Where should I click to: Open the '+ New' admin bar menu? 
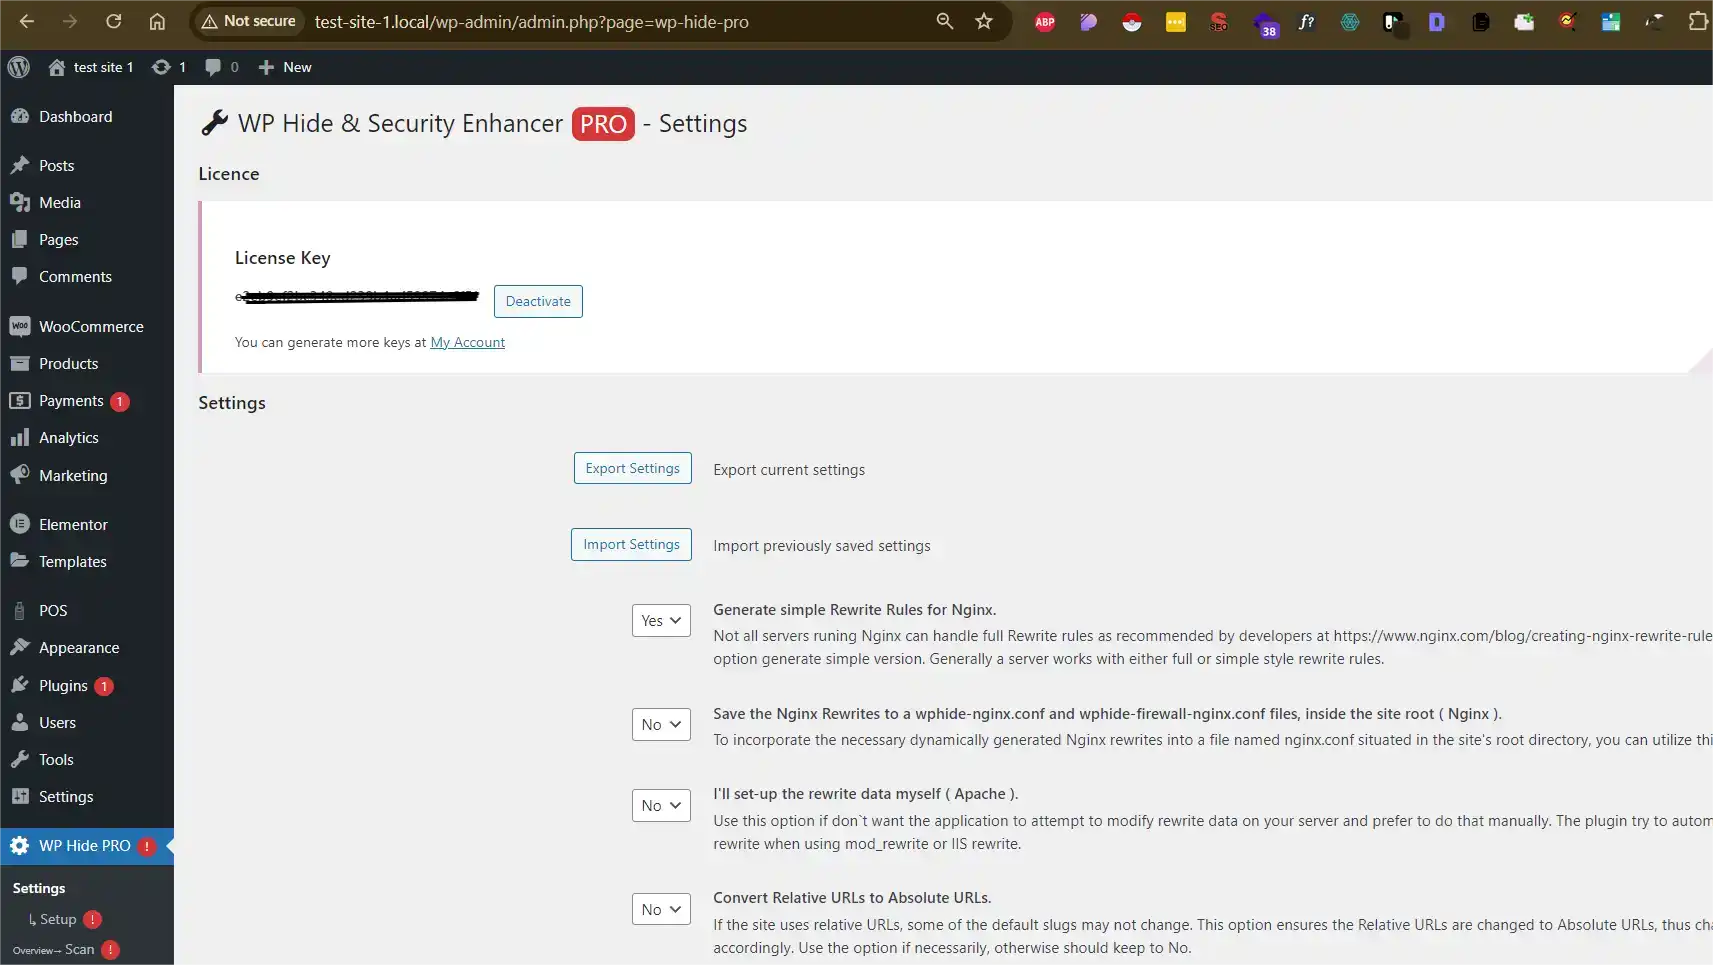[285, 67]
